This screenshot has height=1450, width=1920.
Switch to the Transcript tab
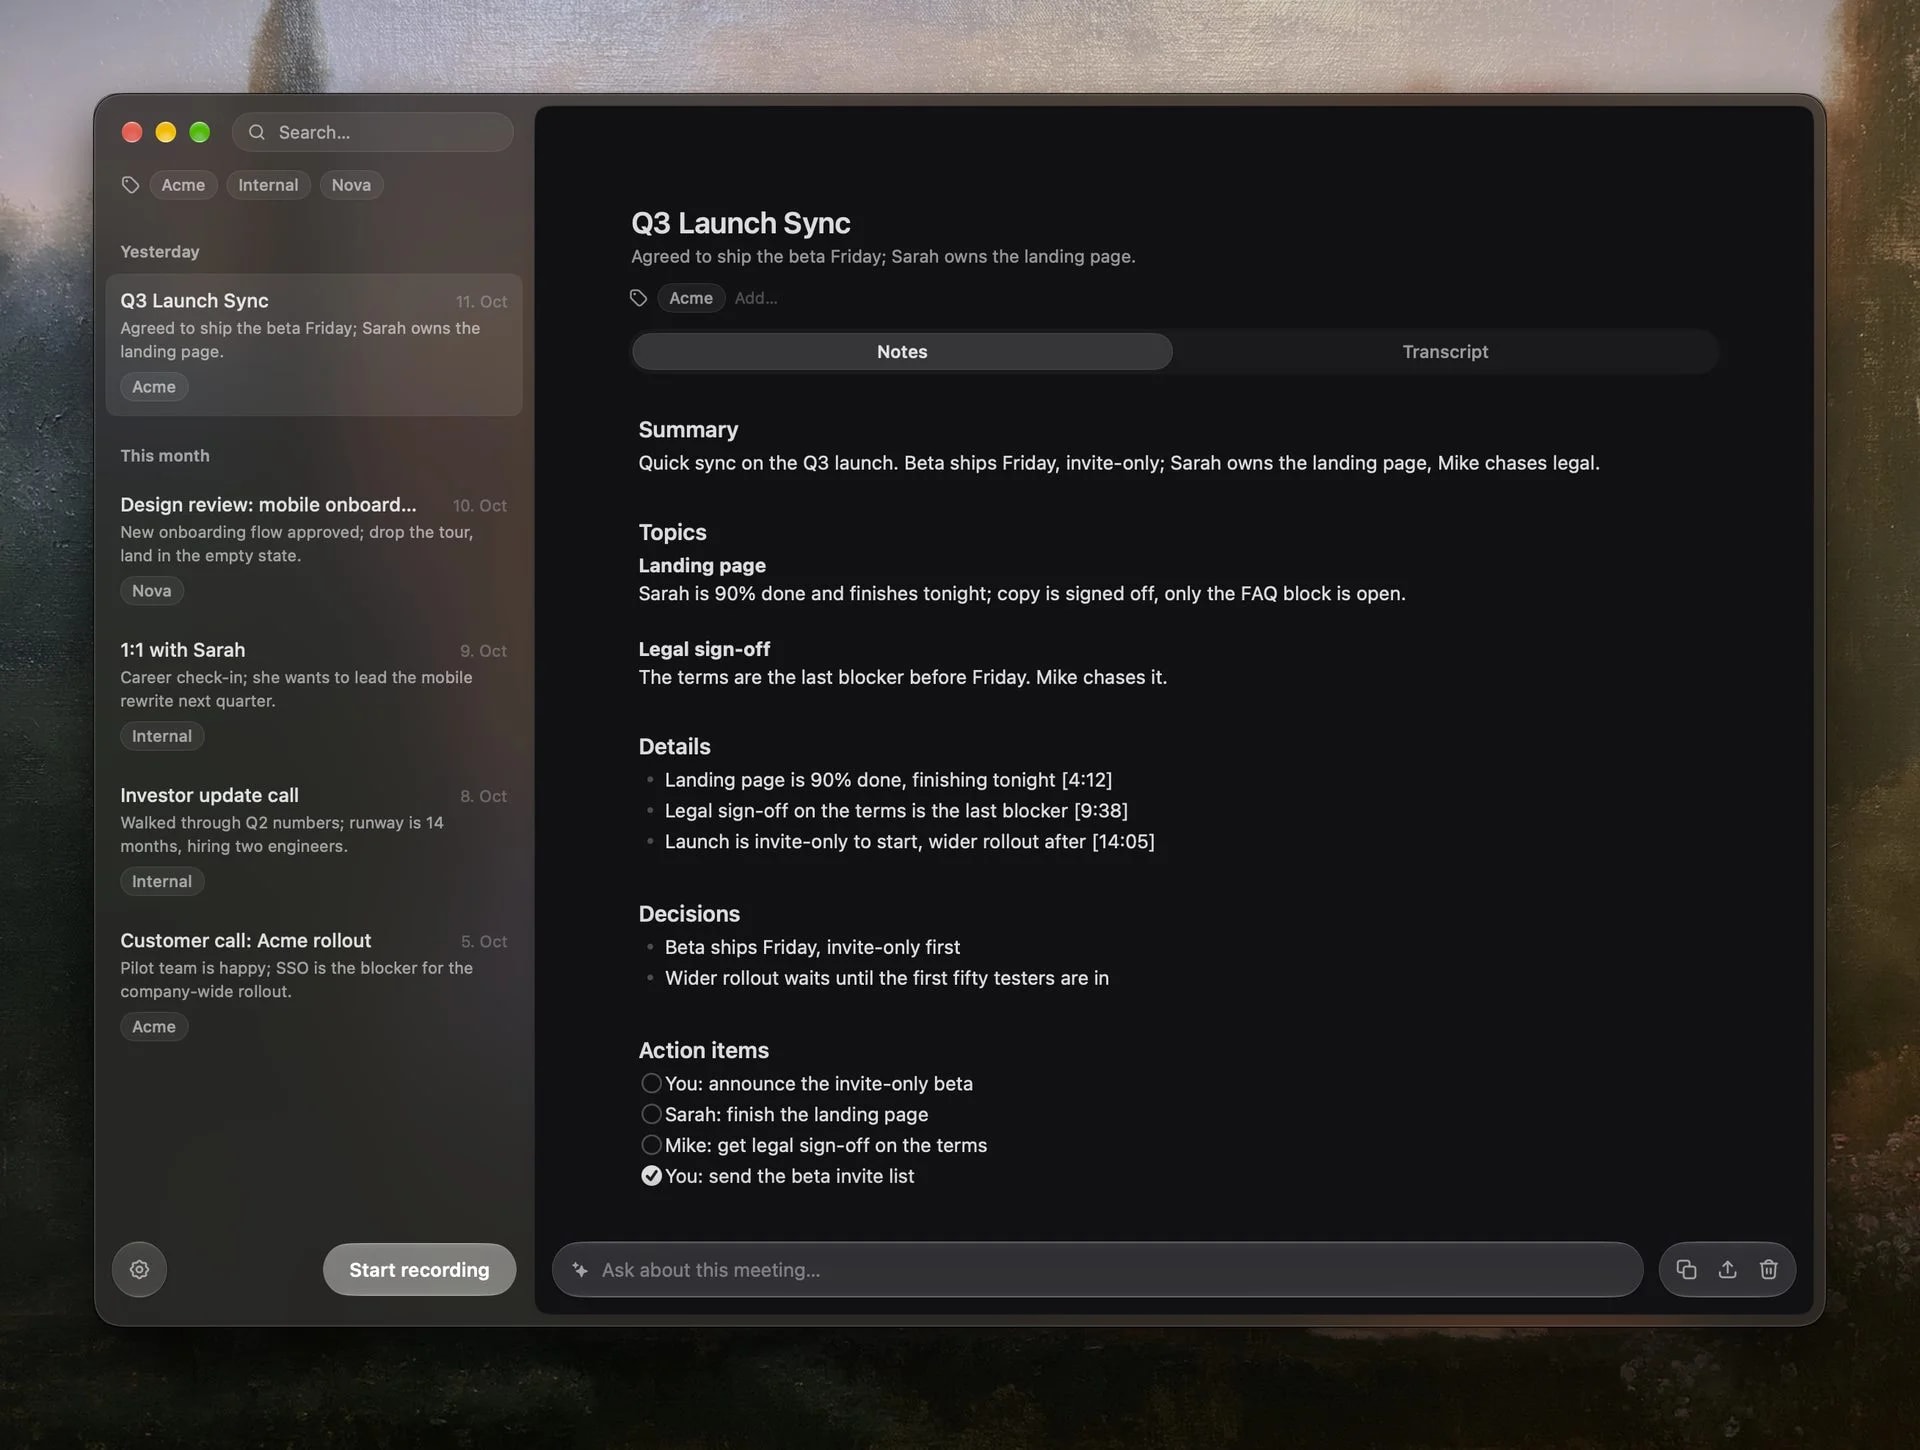[x=1445, y=351]
